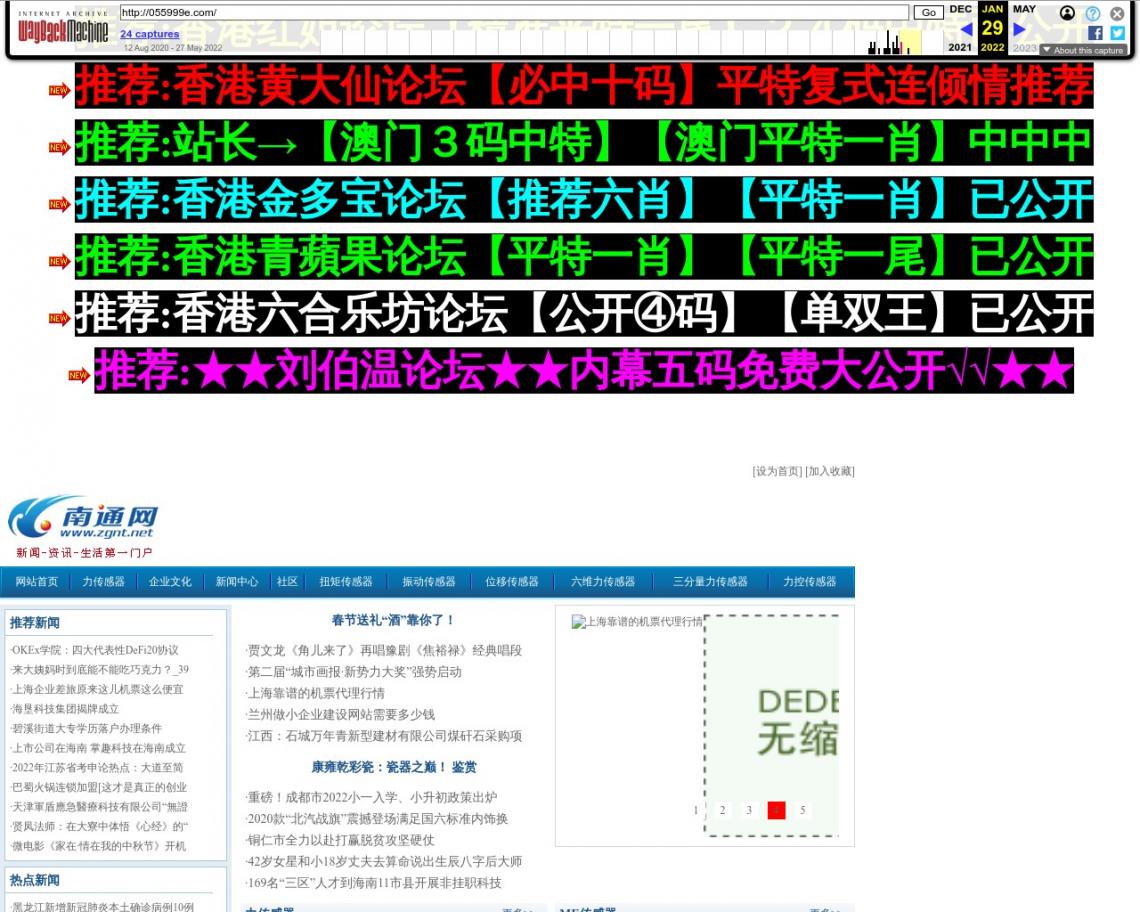1140x912 pixels.
Task: Select the red highlighted carousel slide button
Action: (x=776, y=810)
